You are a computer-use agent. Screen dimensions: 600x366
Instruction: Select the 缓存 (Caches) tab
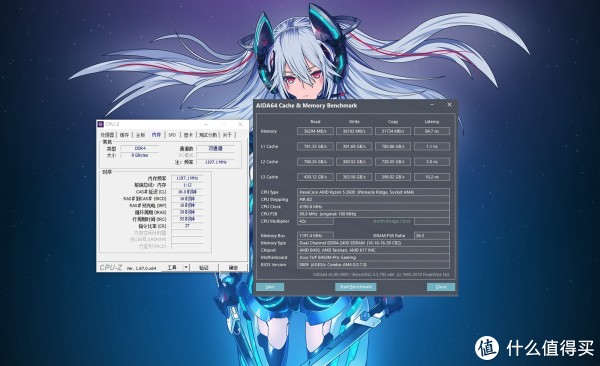[x=124, y=135]
